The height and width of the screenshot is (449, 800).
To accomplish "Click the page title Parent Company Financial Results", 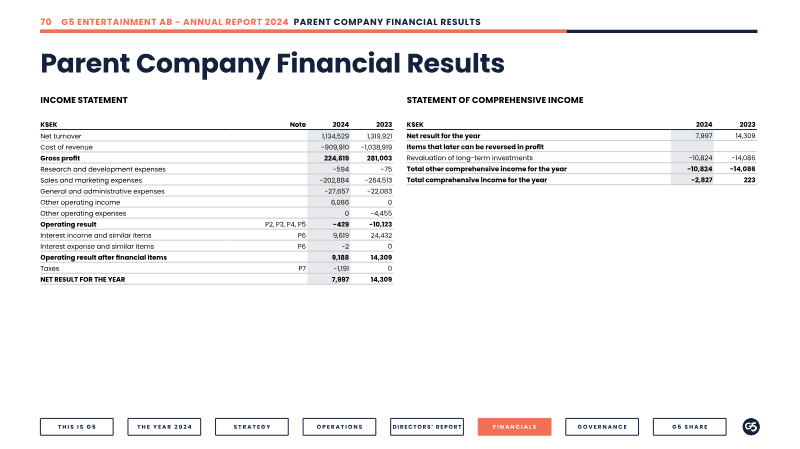I will tap(272, 64).
